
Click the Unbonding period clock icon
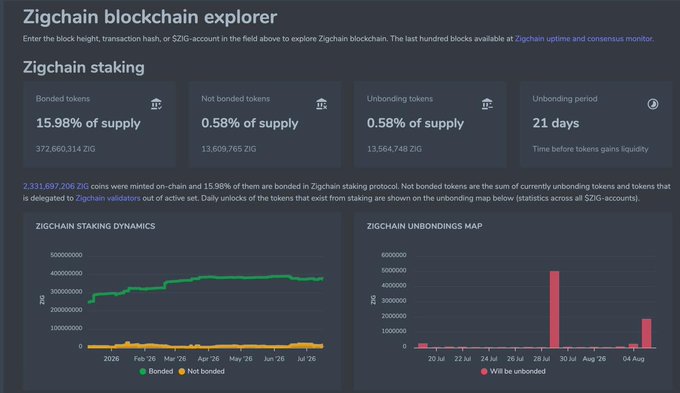point(653,104)
